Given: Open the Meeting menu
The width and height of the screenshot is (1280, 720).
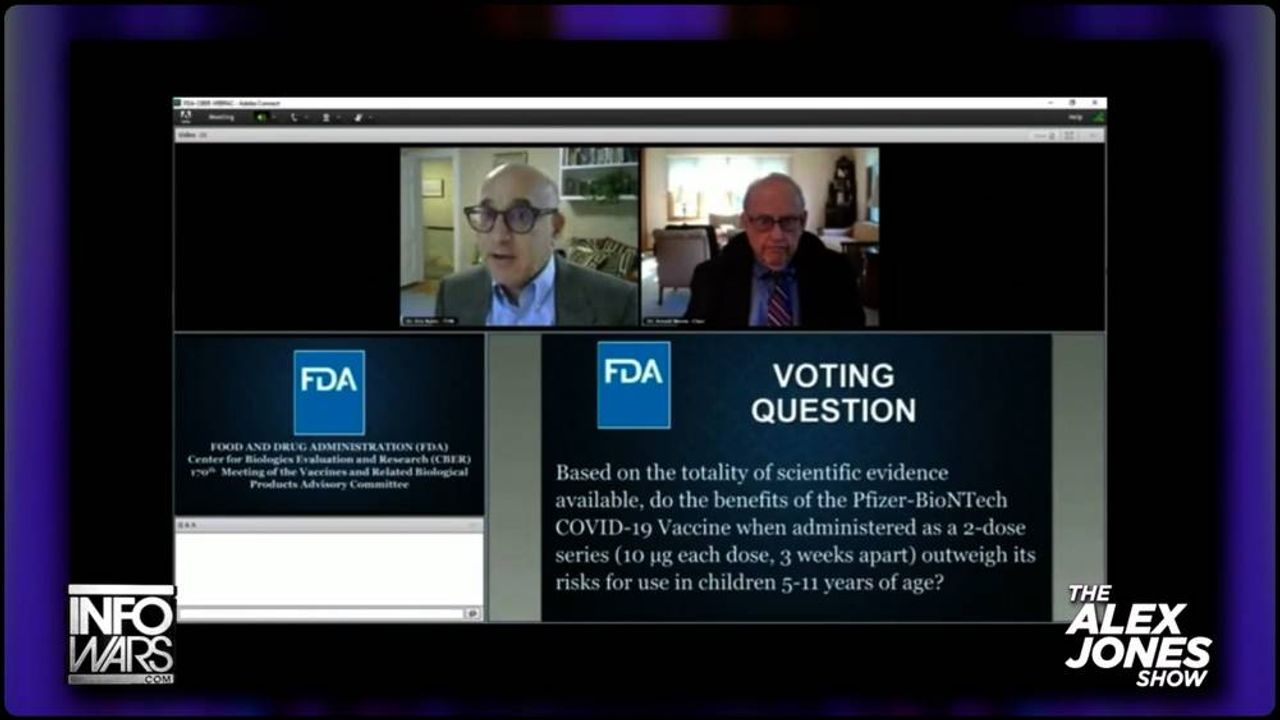Looking at the screenshot, I should [x=221, y=117].
